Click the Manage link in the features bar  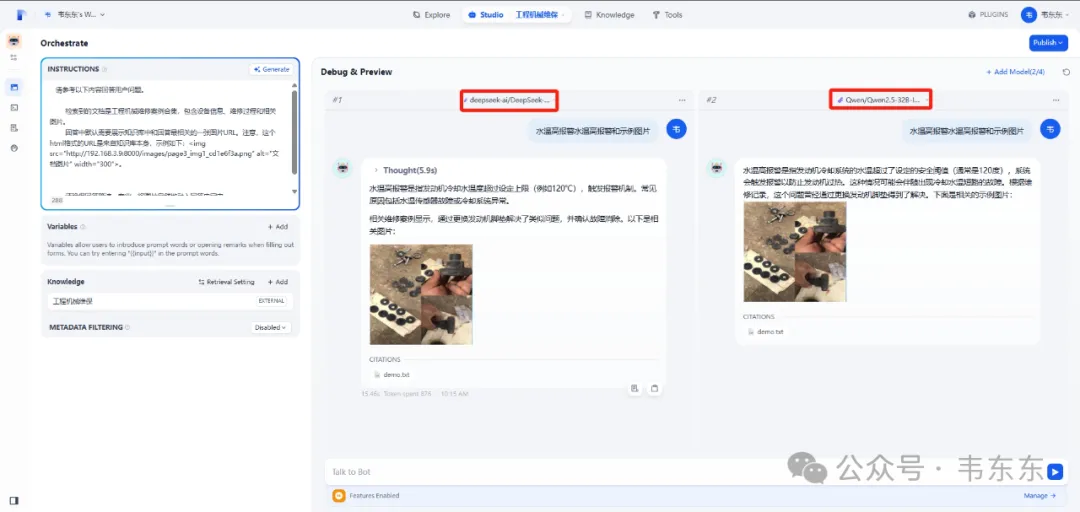[x=1039, y=495]
